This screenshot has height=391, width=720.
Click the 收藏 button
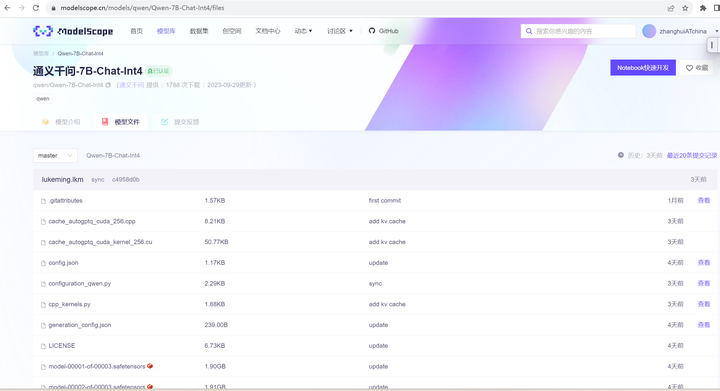click(697, 67)
